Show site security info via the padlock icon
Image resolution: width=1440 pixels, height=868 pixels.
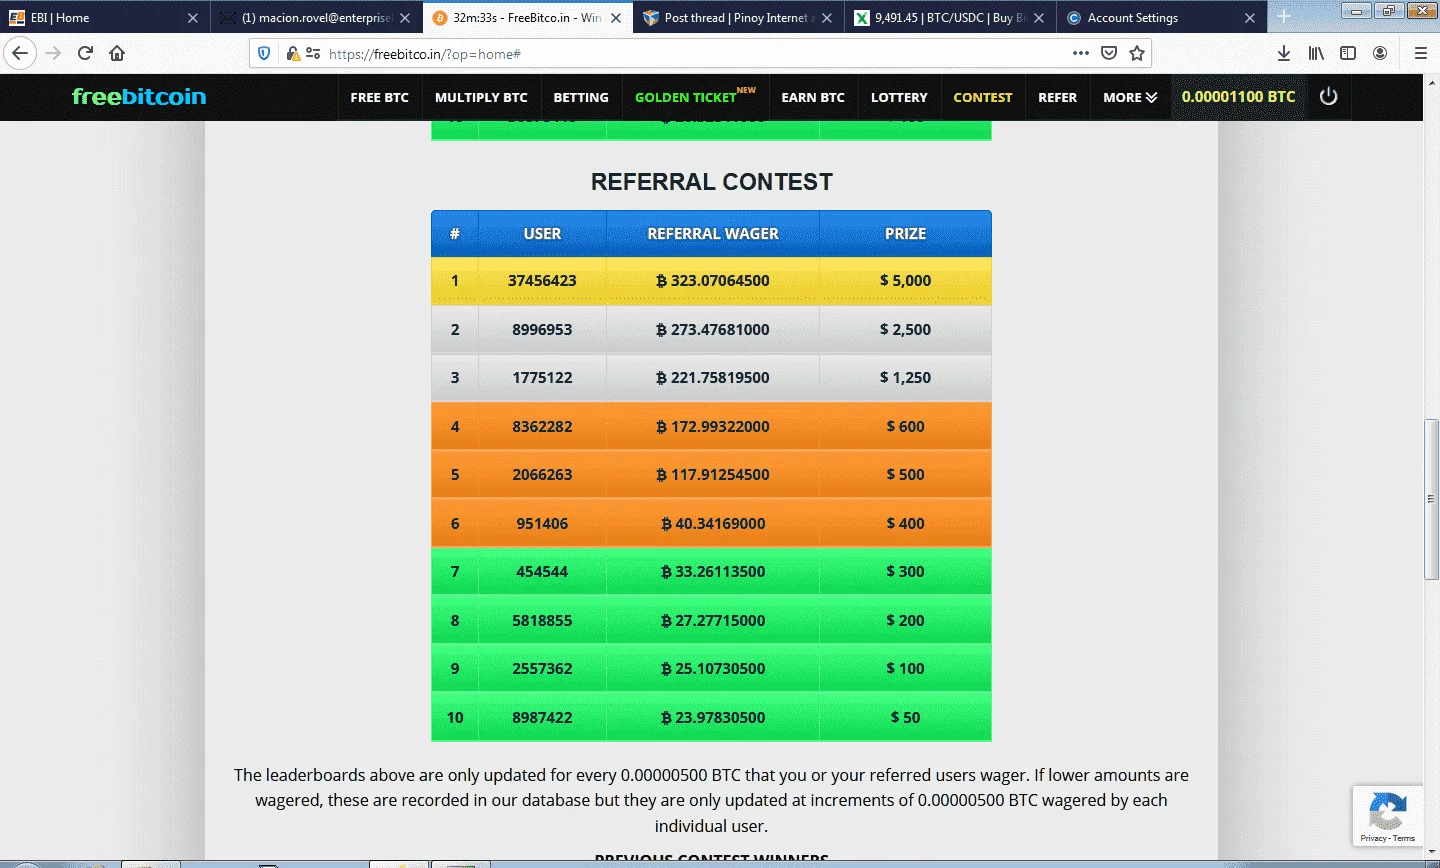(x=292, y=53)
